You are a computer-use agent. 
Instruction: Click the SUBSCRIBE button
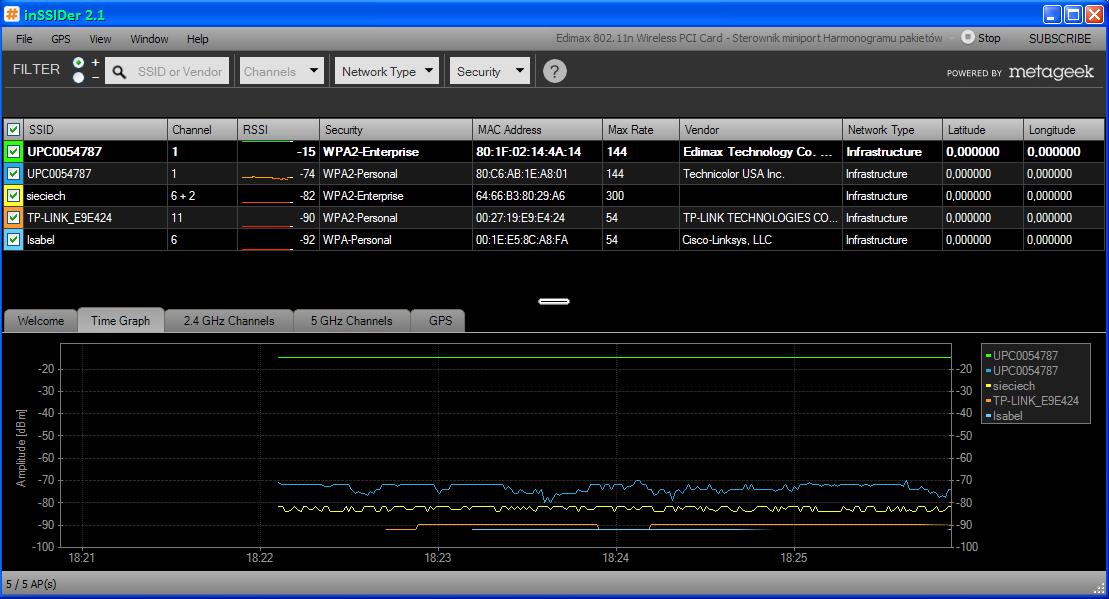(1059, 38)
